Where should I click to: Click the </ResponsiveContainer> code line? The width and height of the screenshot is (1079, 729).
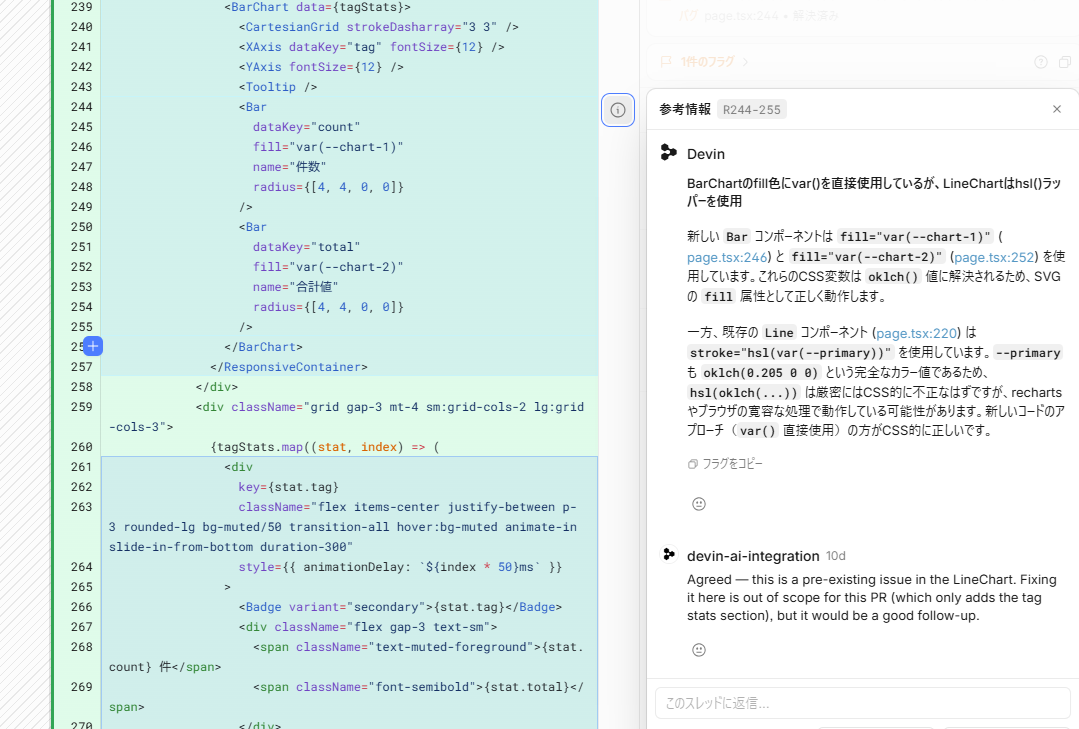[289, 367]
